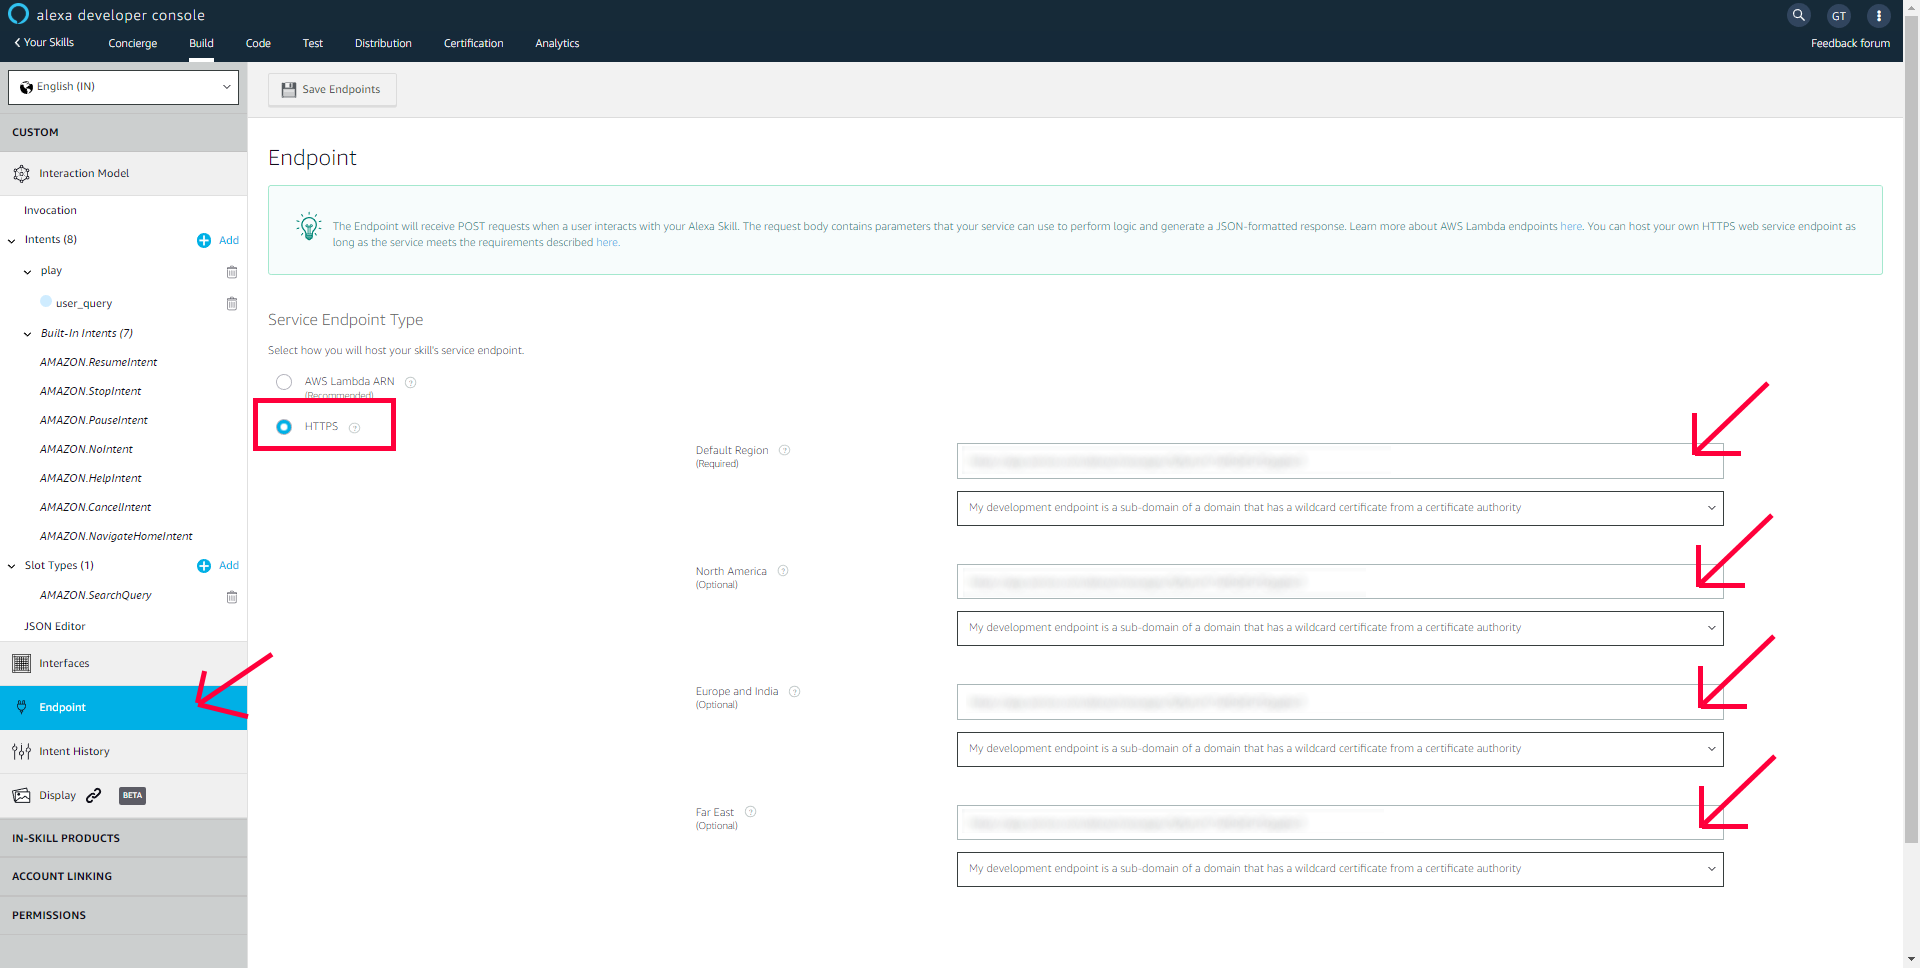The height and width of the screenshot is (968, 1920).
Task: Click the Default Region URL input field
Action: click(x=1339, y=461)
